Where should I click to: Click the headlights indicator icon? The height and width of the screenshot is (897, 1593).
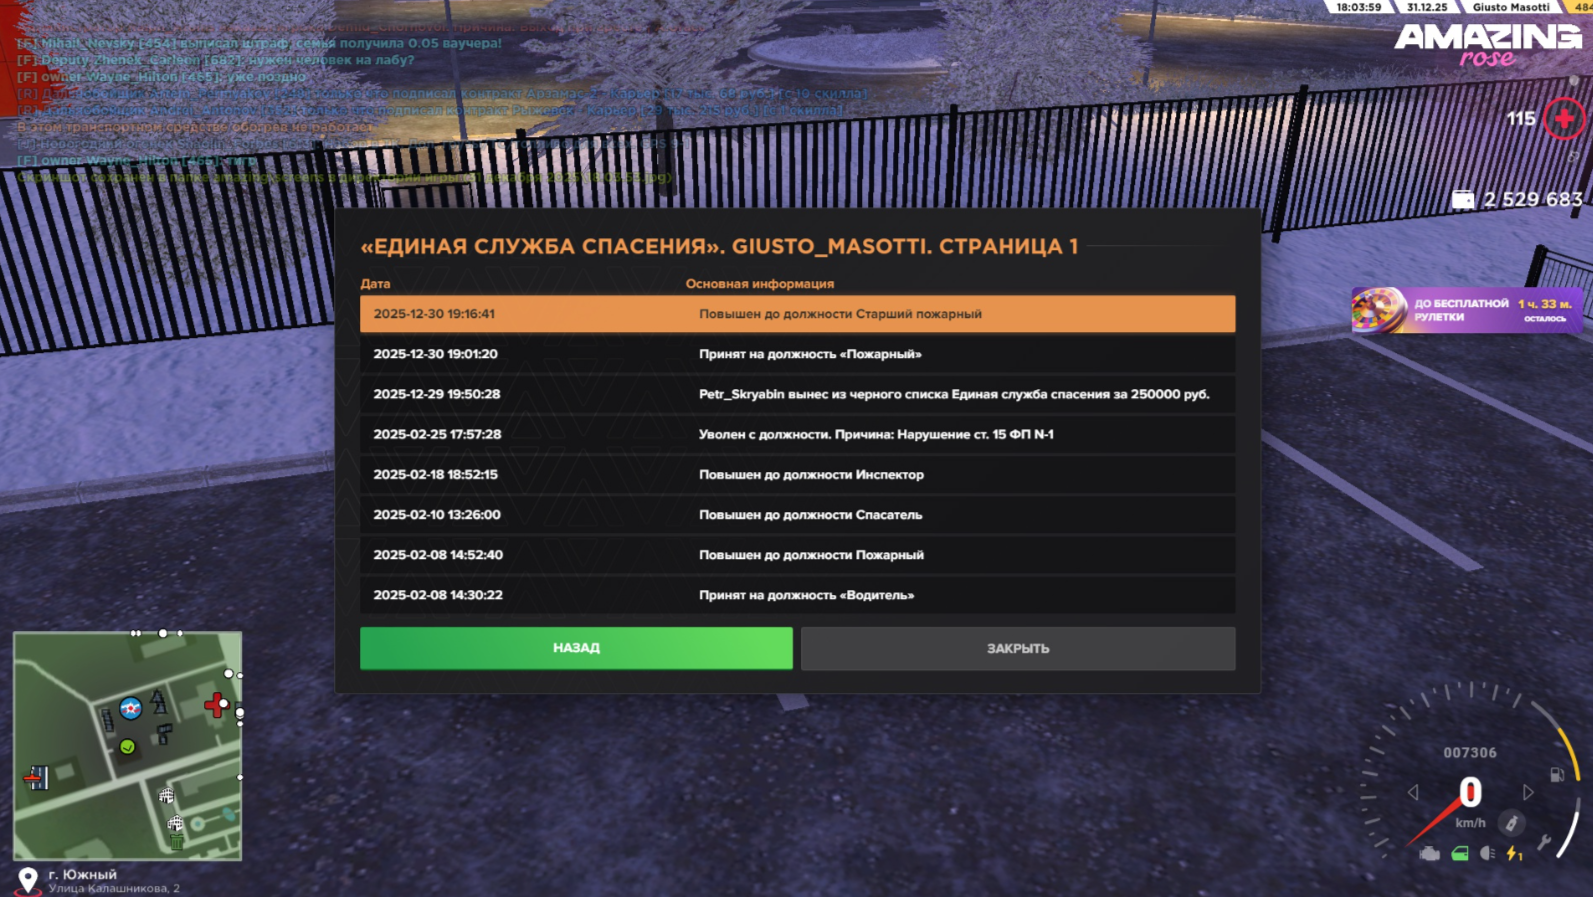point(1488,854)
